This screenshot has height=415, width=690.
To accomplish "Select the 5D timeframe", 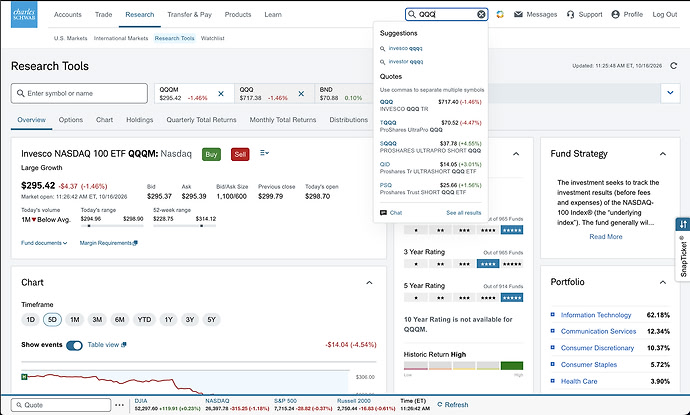I will [52, 320].
